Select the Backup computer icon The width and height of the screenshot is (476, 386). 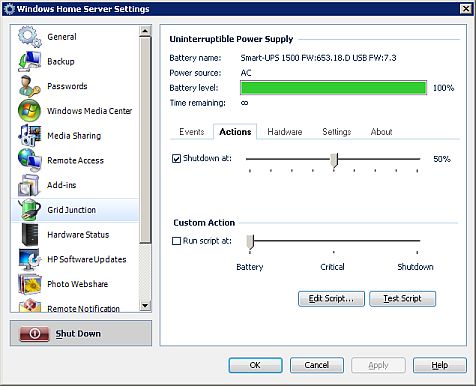(30, 61)
